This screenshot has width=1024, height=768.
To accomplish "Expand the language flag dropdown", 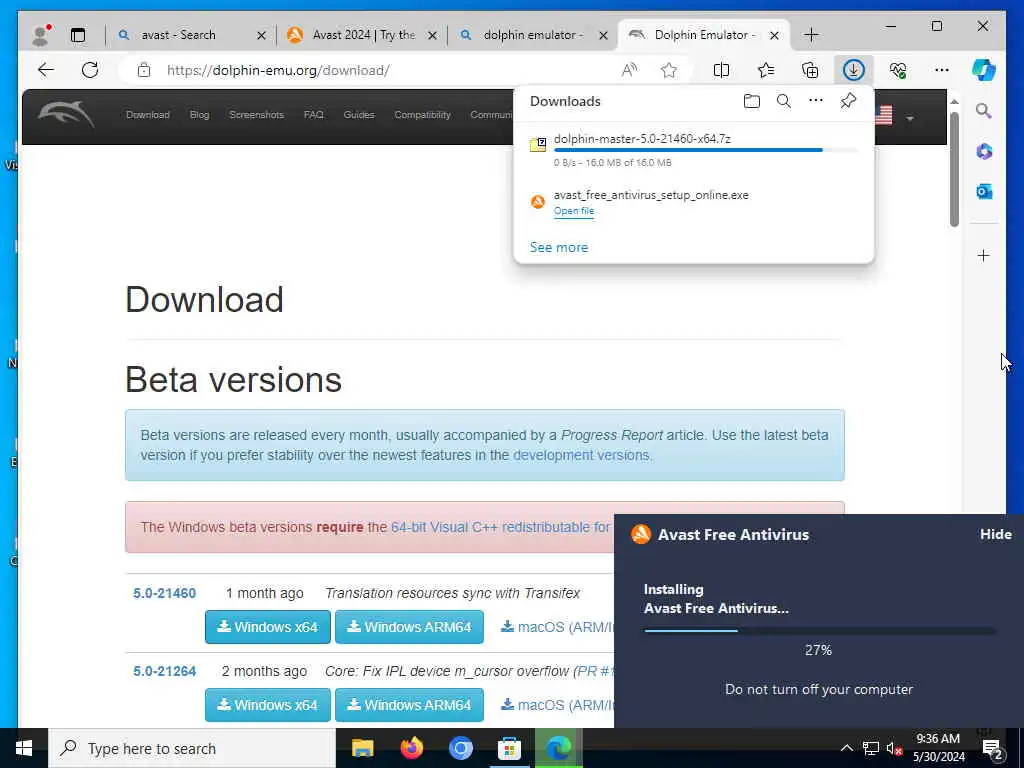I will click(910, 118).
